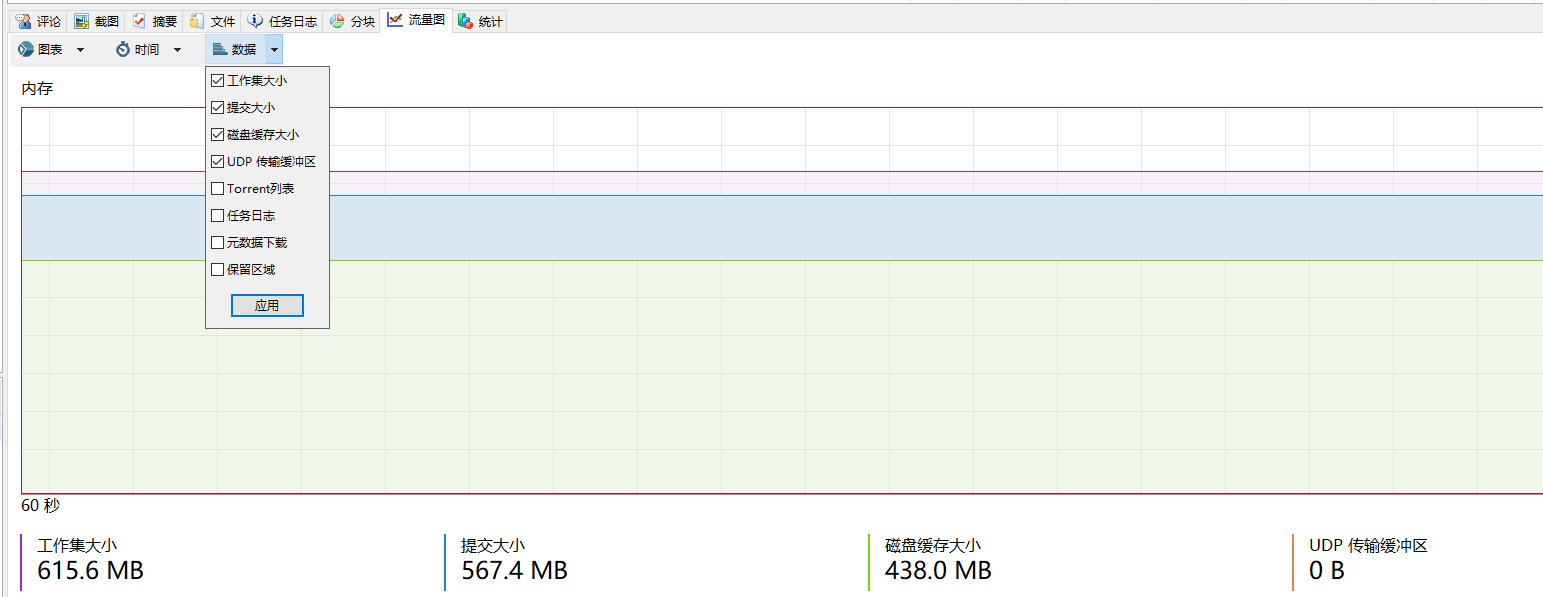
Task: Enable the Torrent列表 checkbox
Action: pyautogui.click(x=218, y=188)
